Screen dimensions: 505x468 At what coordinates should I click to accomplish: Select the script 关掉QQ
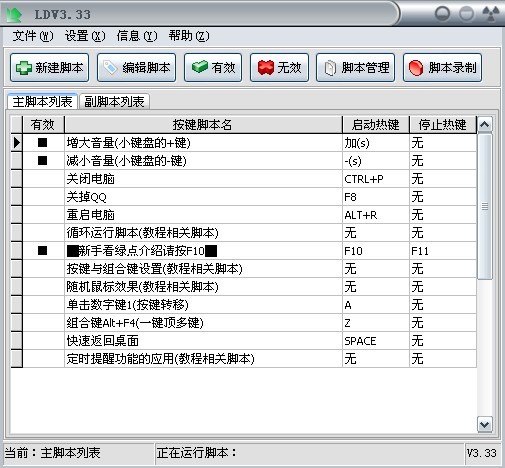click(203, 197)
